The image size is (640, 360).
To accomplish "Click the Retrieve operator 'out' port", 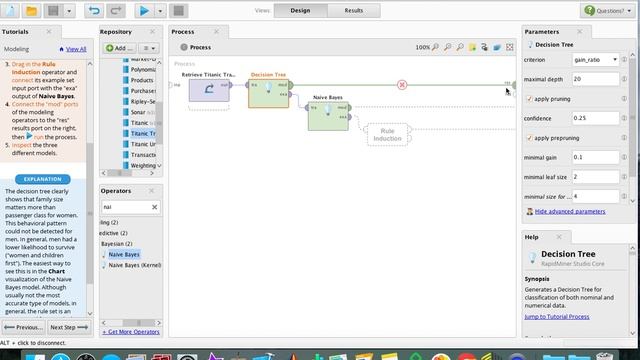I will point(231,85).
